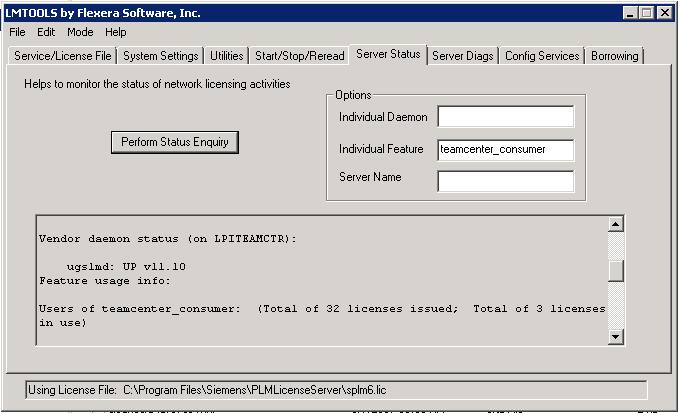679x413 pixels.
Task: Open the Mode menu
Action: tap(80, 32)
